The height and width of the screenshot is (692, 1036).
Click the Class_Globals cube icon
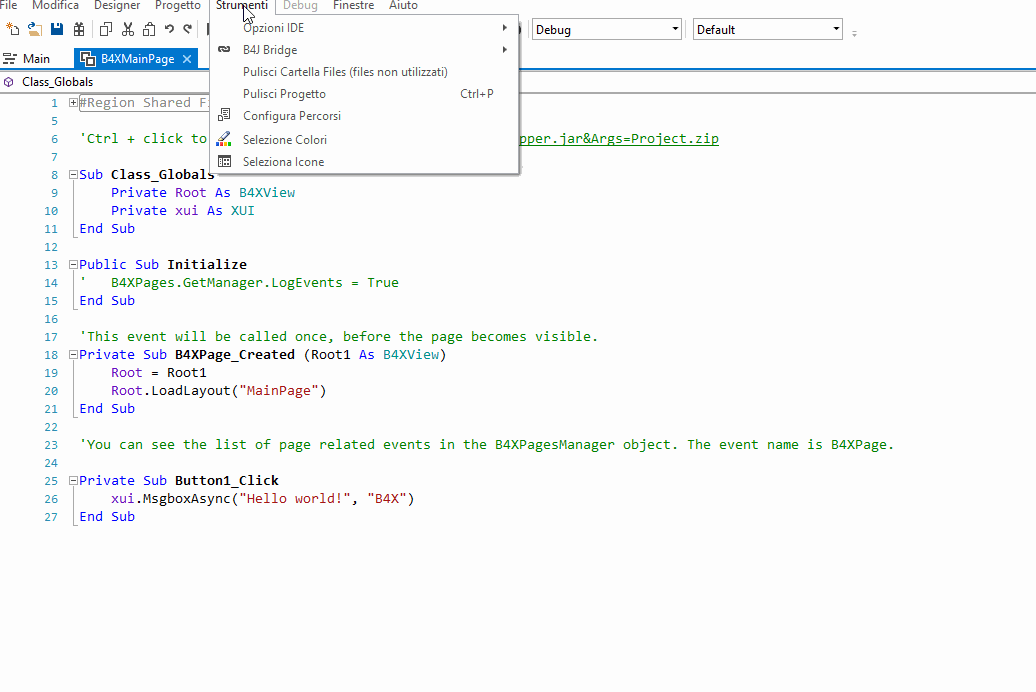pos(9,82)
